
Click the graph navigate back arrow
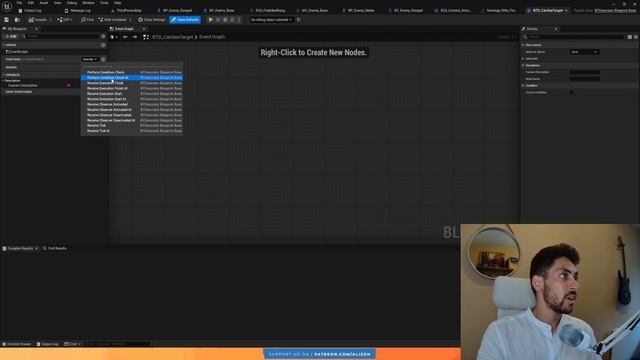pyautogui.click(x=125, y=37)
